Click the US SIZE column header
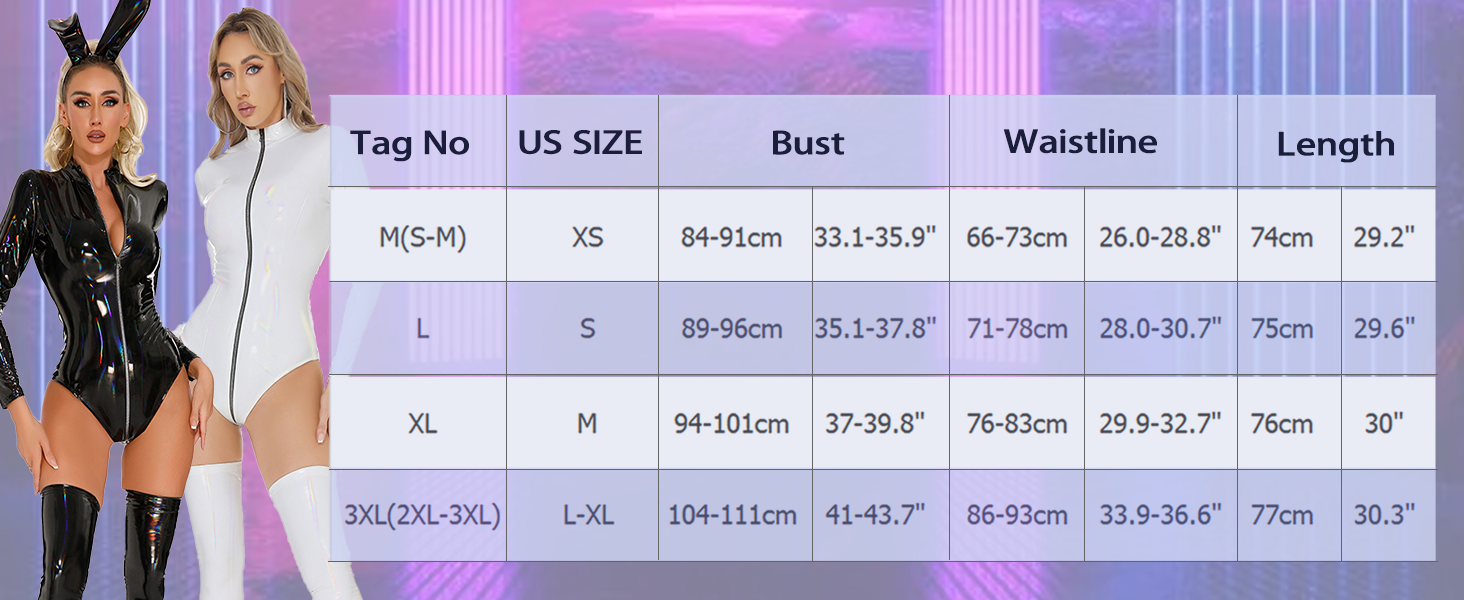The width and height of the screenshot is (1464, 600). click(580, 143)
